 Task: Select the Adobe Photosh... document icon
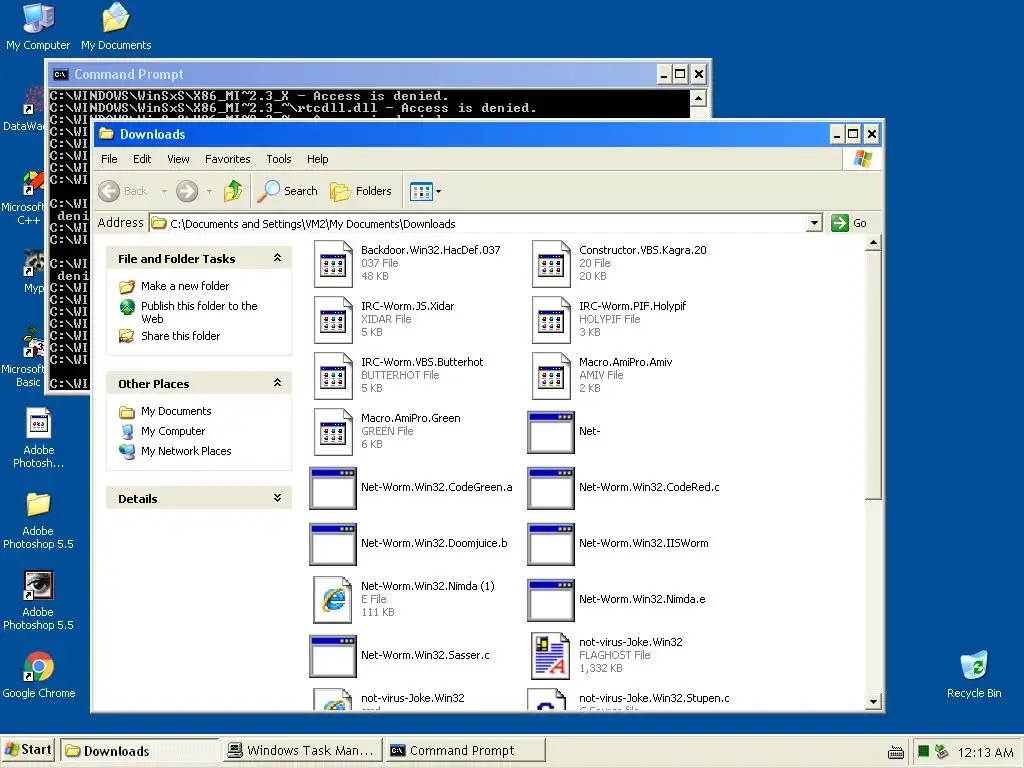[39, 438]
